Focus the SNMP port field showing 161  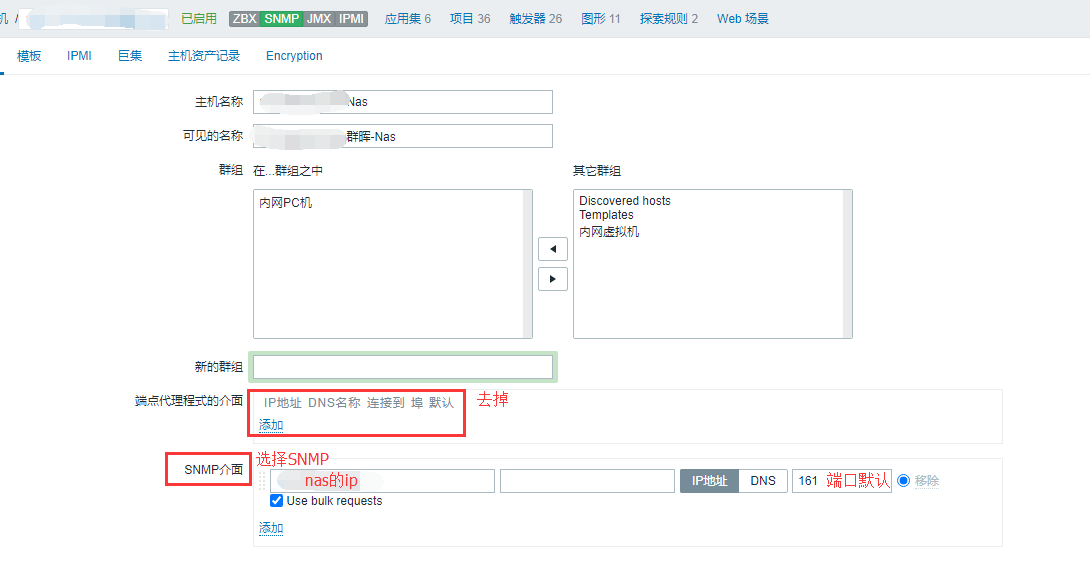[842, 480]
